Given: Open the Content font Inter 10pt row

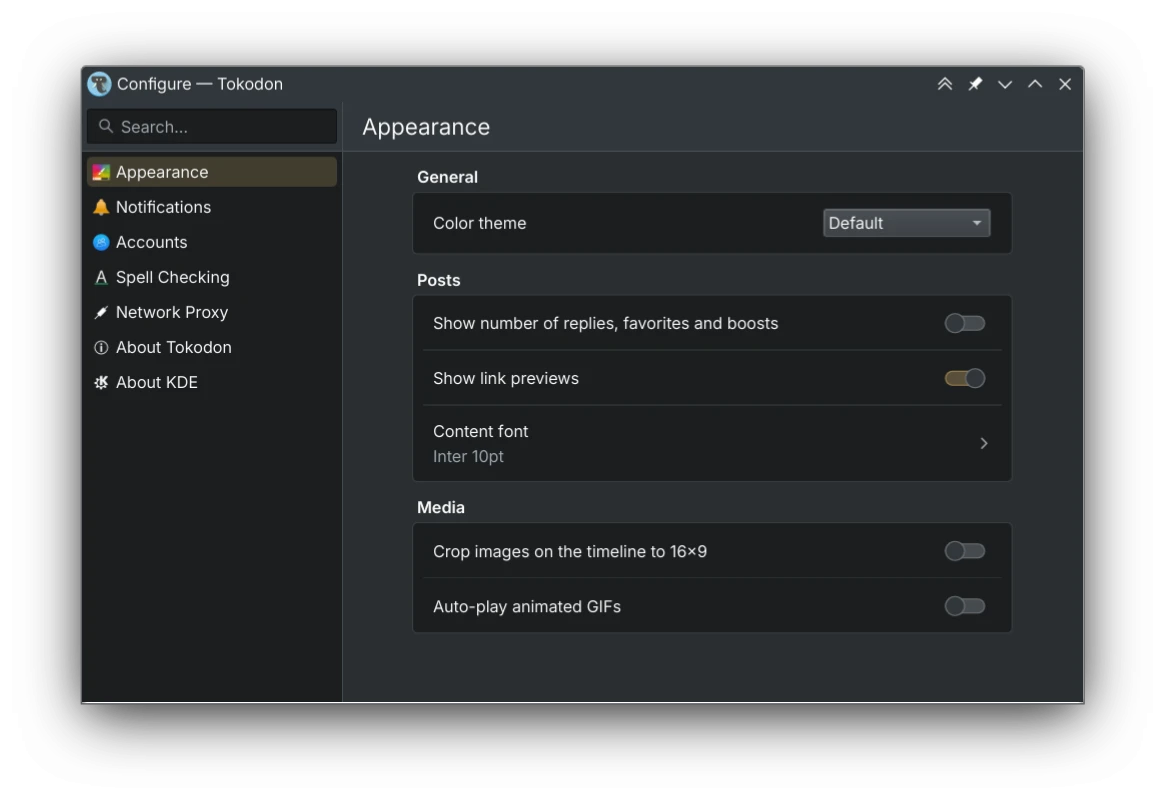Looking at the screenshot, I should tap(712, 443).
